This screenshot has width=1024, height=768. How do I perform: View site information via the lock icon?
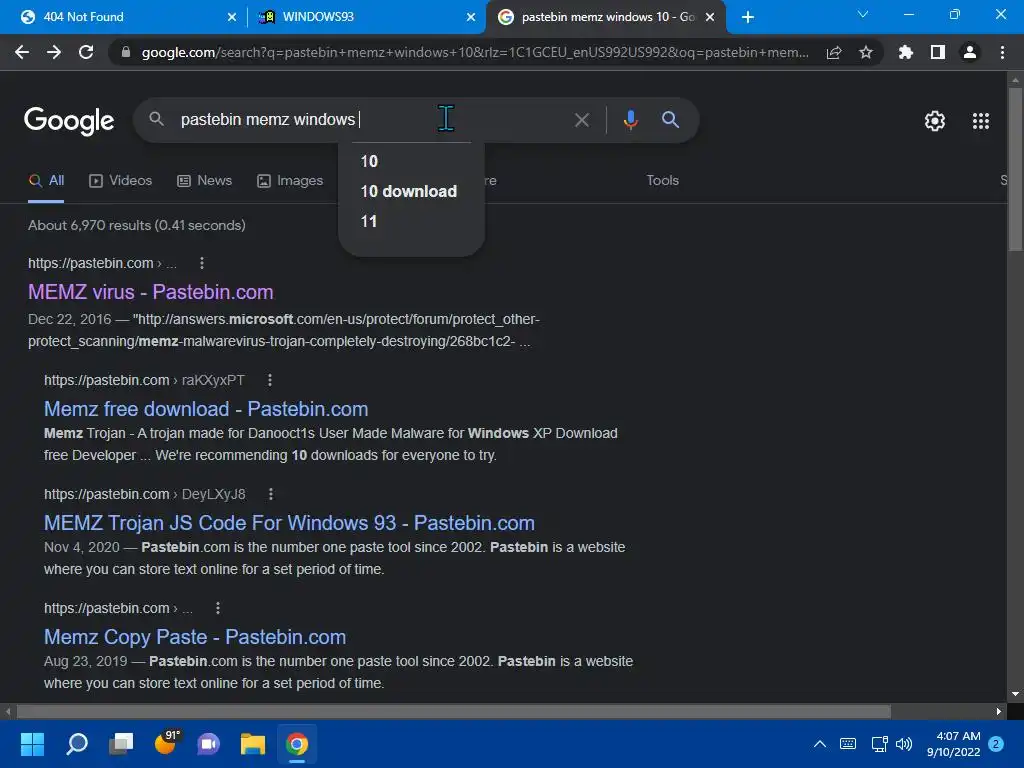click(126, 52)
